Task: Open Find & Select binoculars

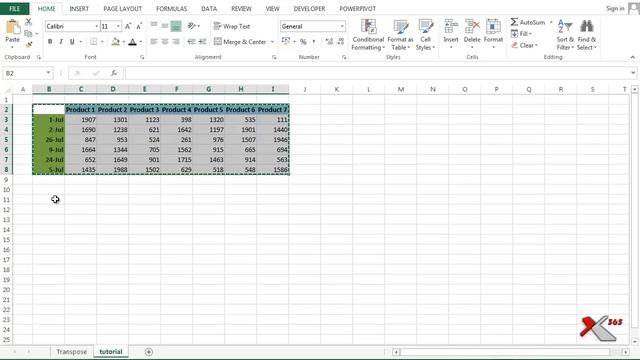Action: 587,35
